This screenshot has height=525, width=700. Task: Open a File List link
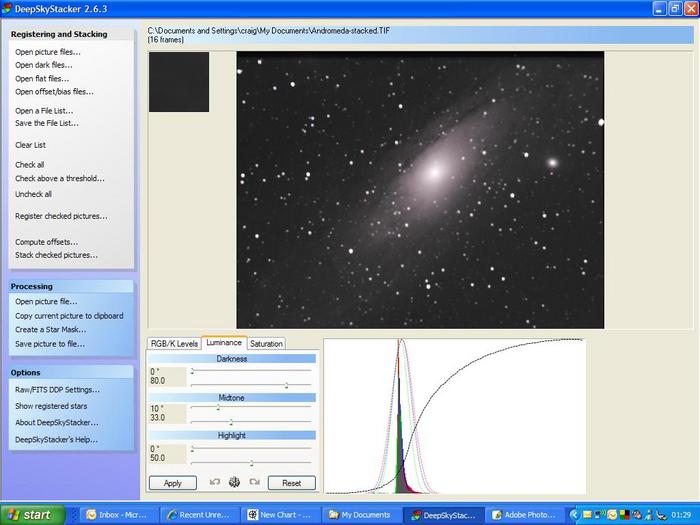44,111
